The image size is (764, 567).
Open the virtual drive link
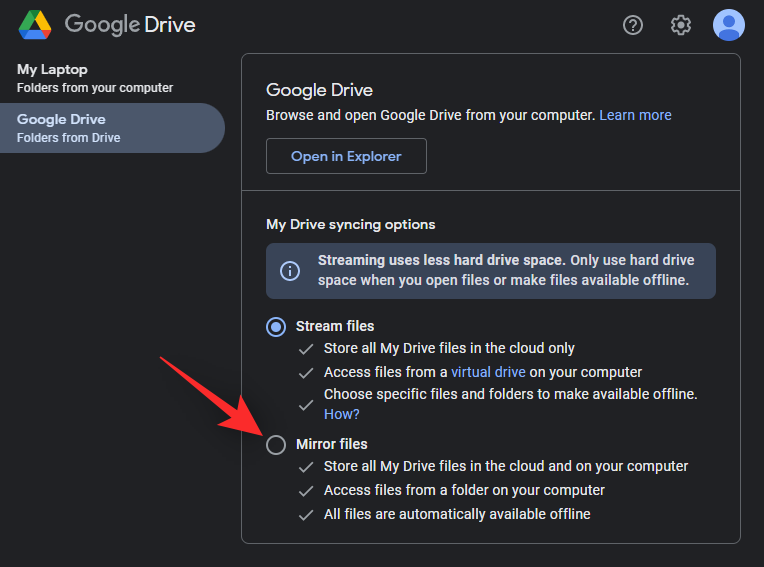click(x=488, y=372)
